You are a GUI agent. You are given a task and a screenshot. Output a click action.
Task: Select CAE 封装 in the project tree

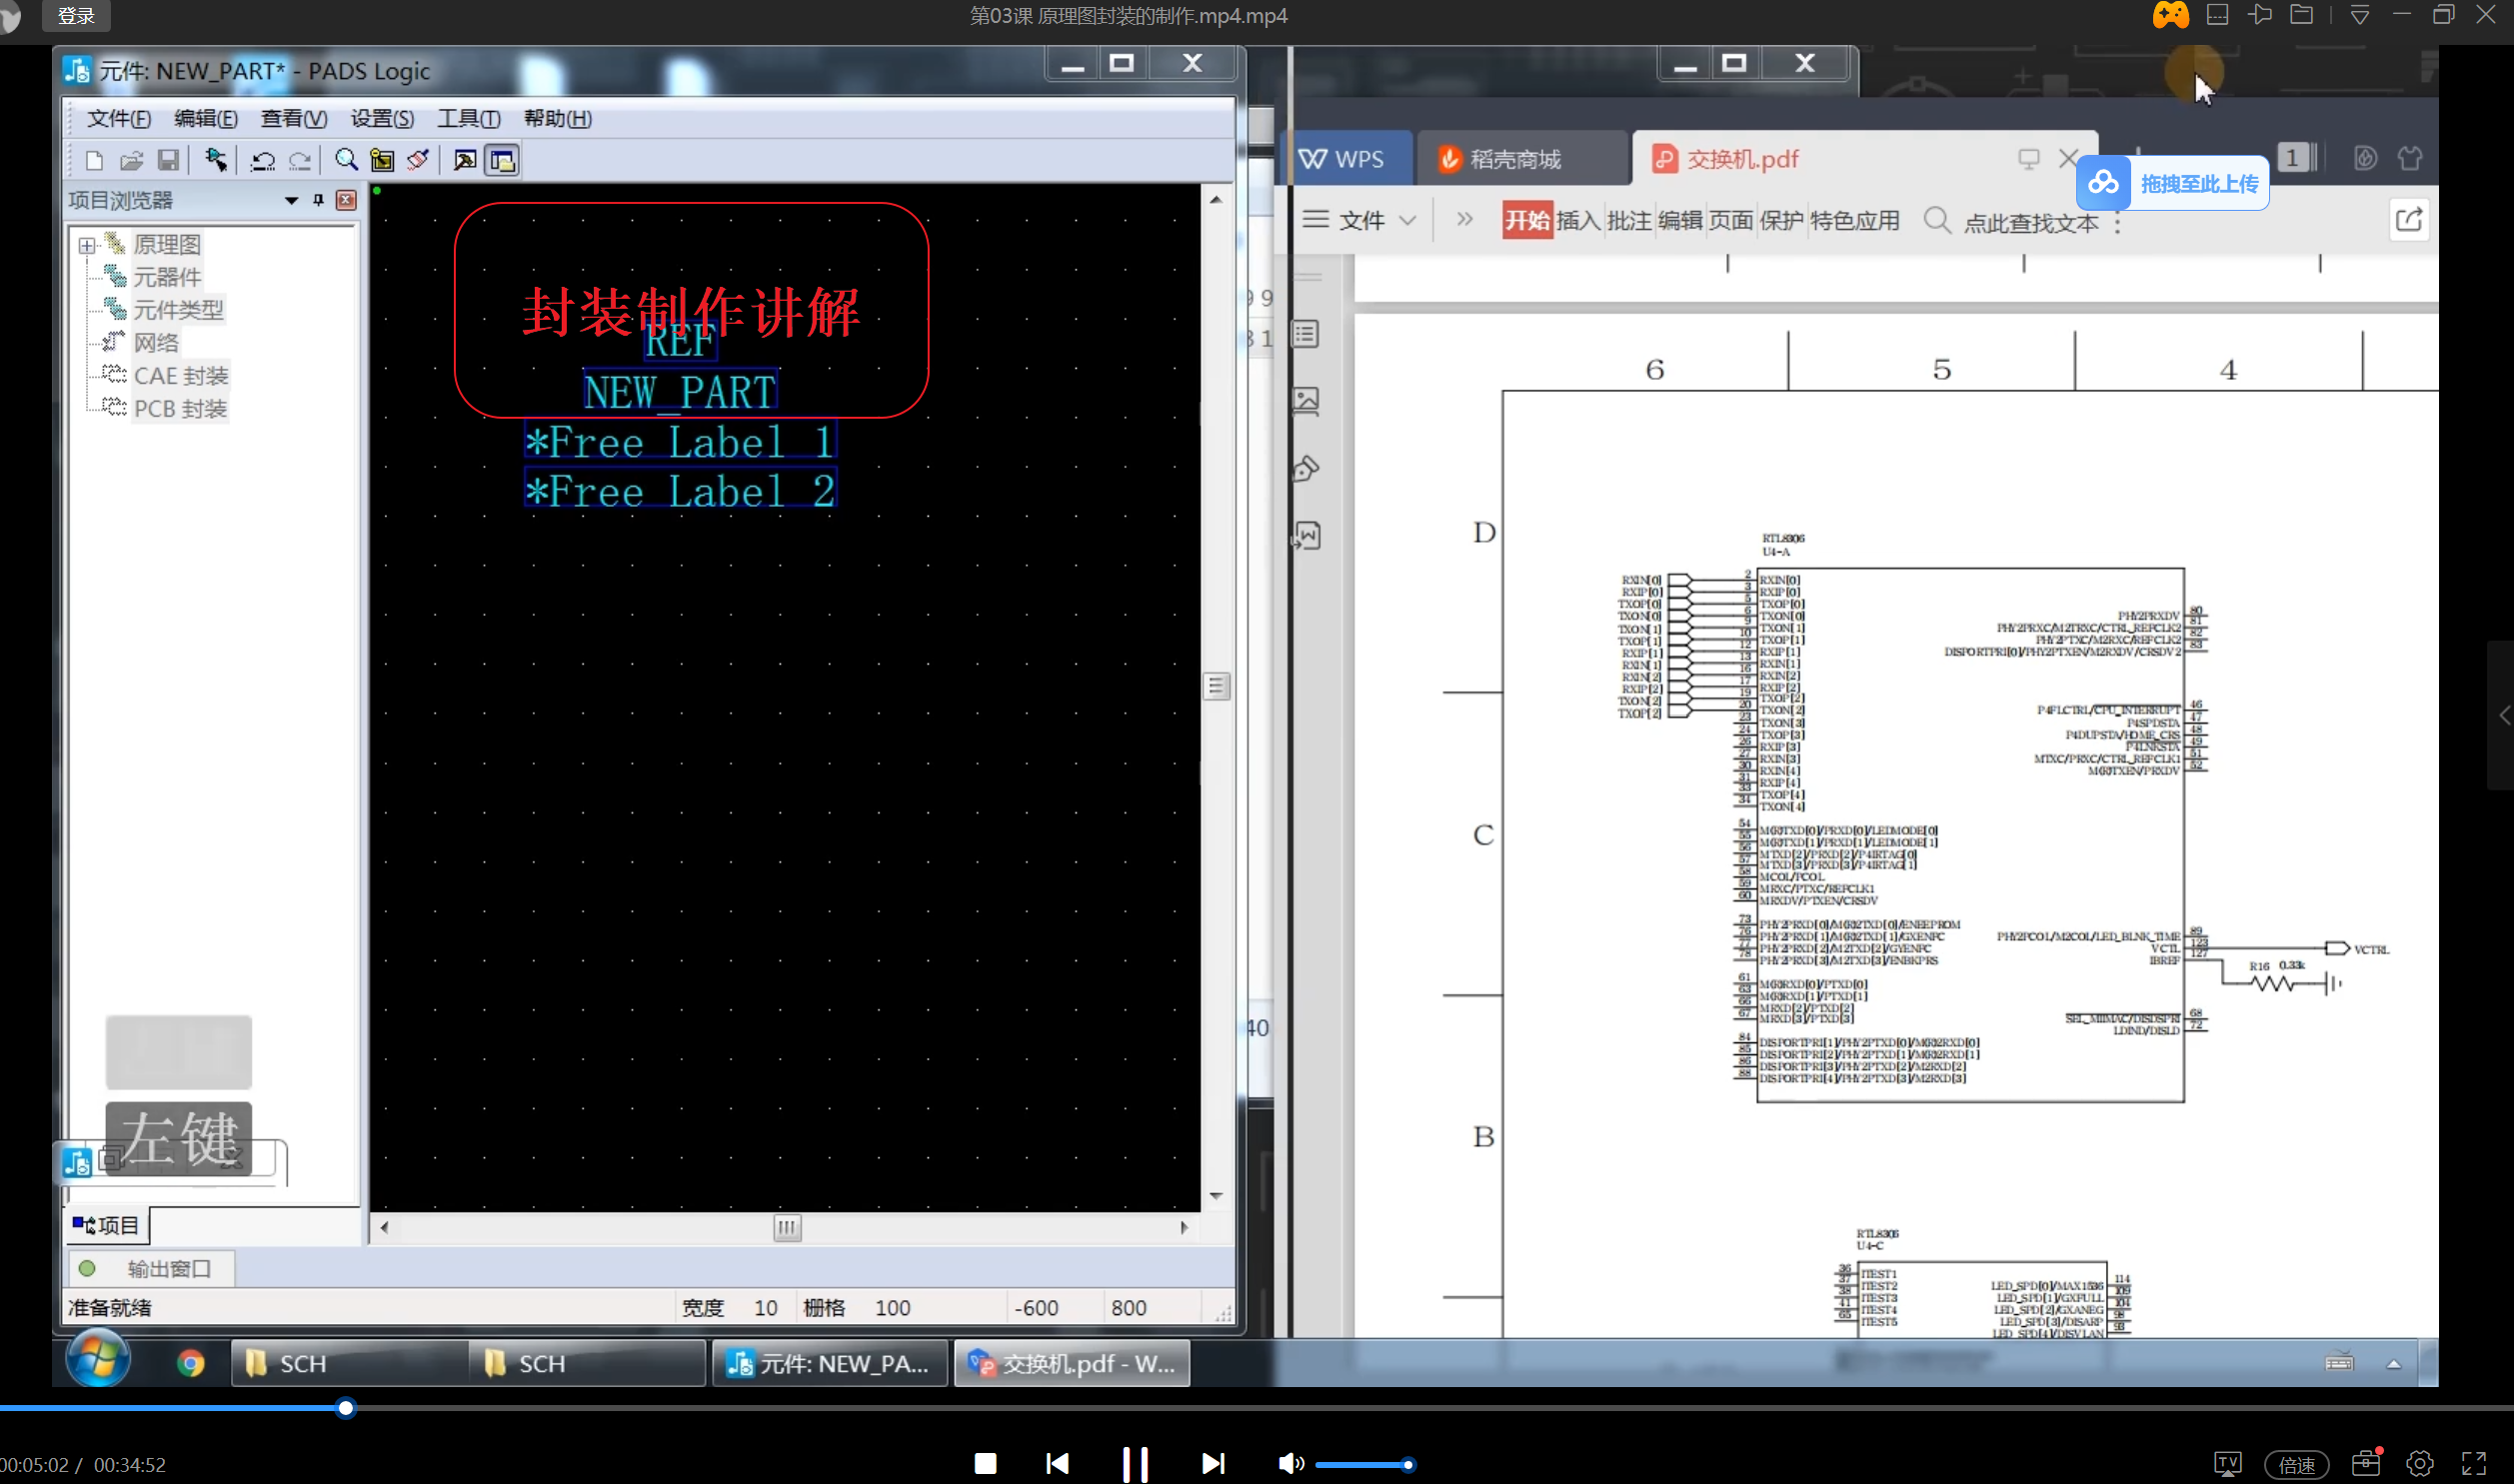181,376
